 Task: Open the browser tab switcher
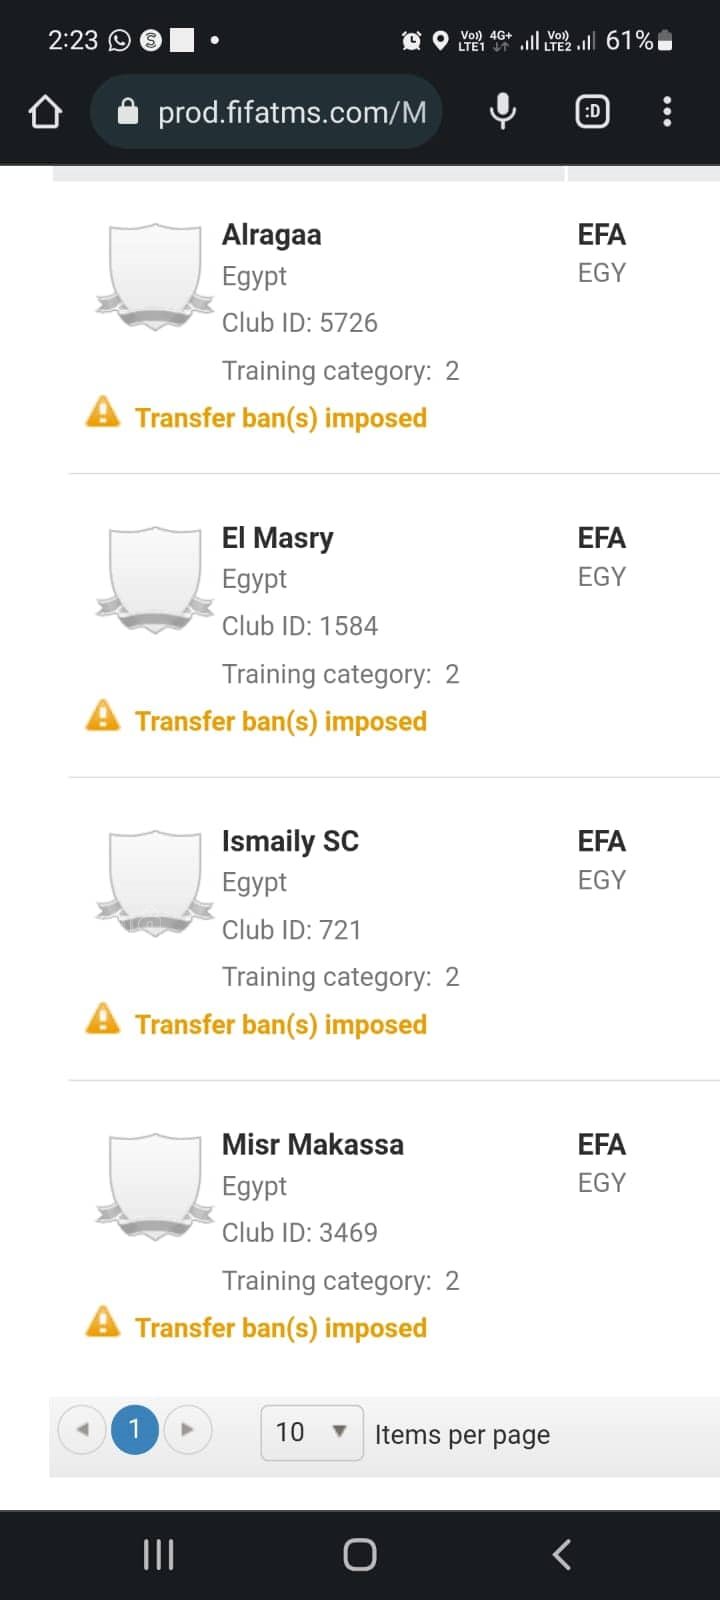pyautogui.click(x=592, y=111)
